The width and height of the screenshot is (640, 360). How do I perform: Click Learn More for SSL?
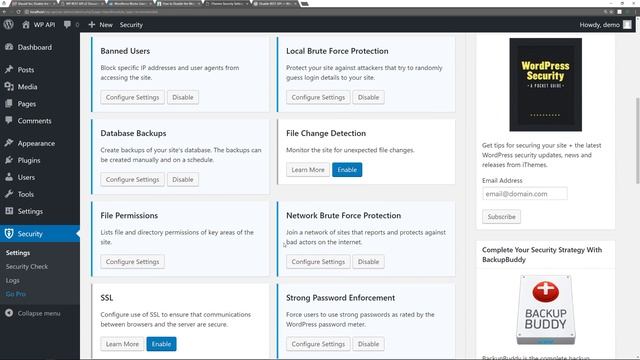coord(122,344)
